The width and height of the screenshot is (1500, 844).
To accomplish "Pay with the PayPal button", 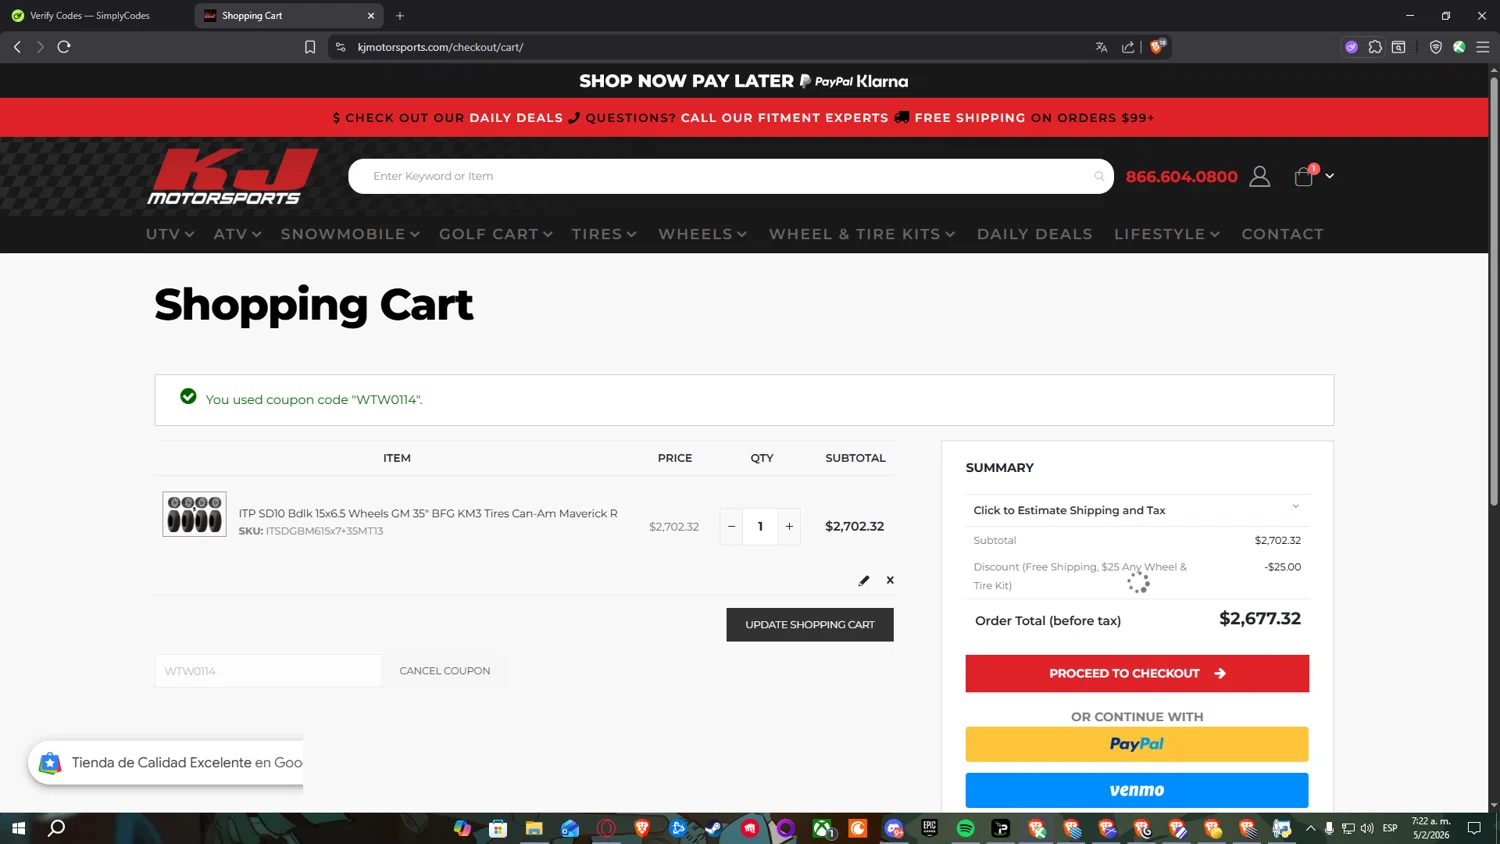I will pos(1137,745).
